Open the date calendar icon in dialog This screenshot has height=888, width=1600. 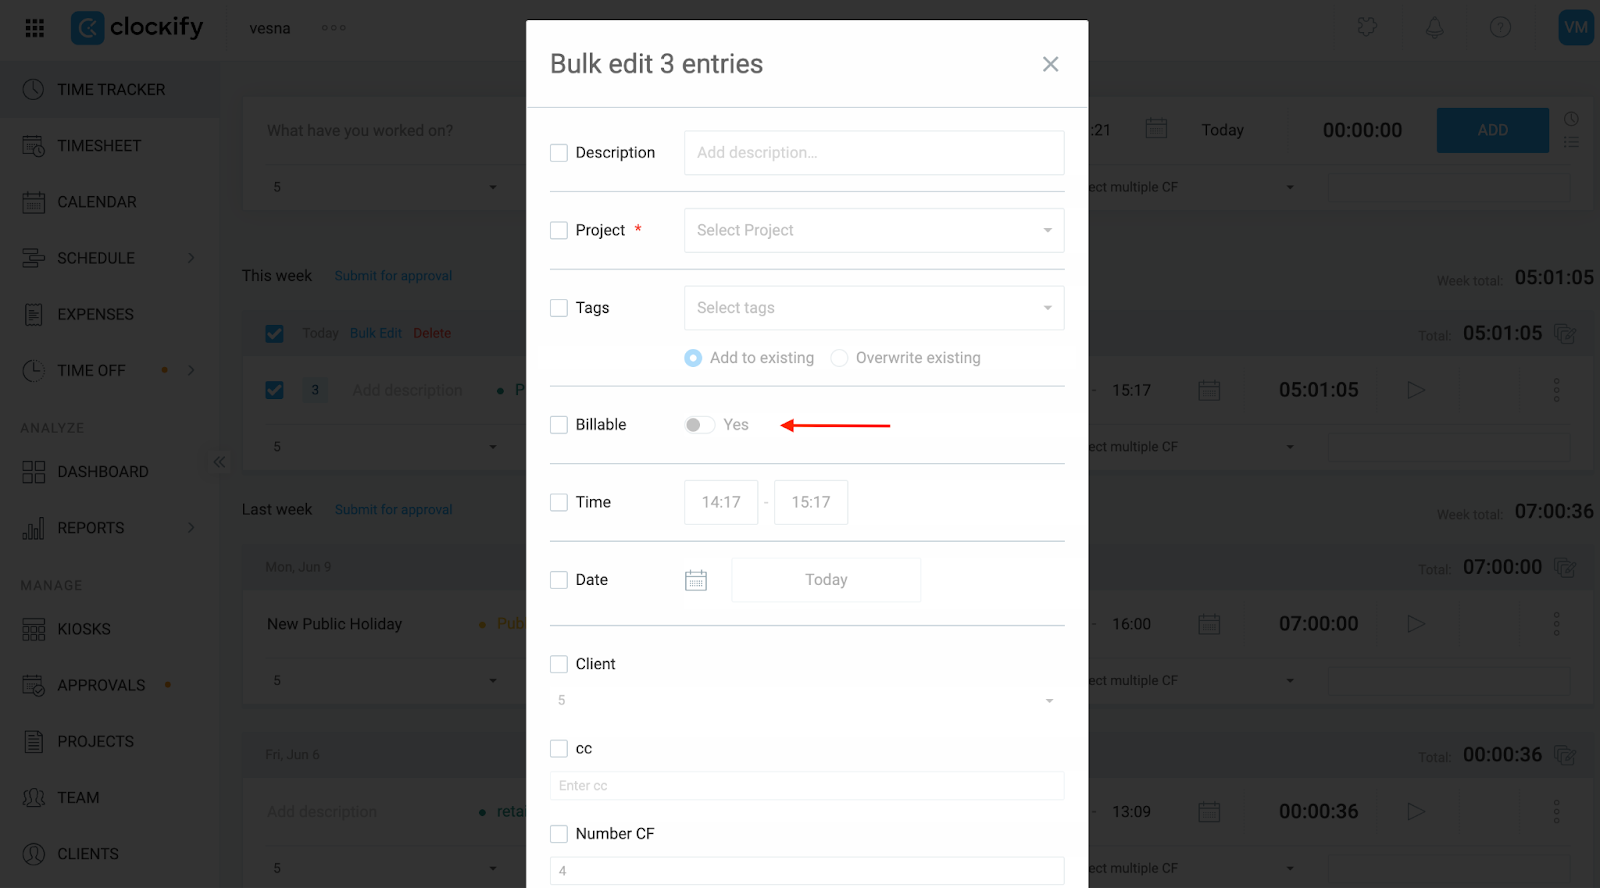coord(696,580)
